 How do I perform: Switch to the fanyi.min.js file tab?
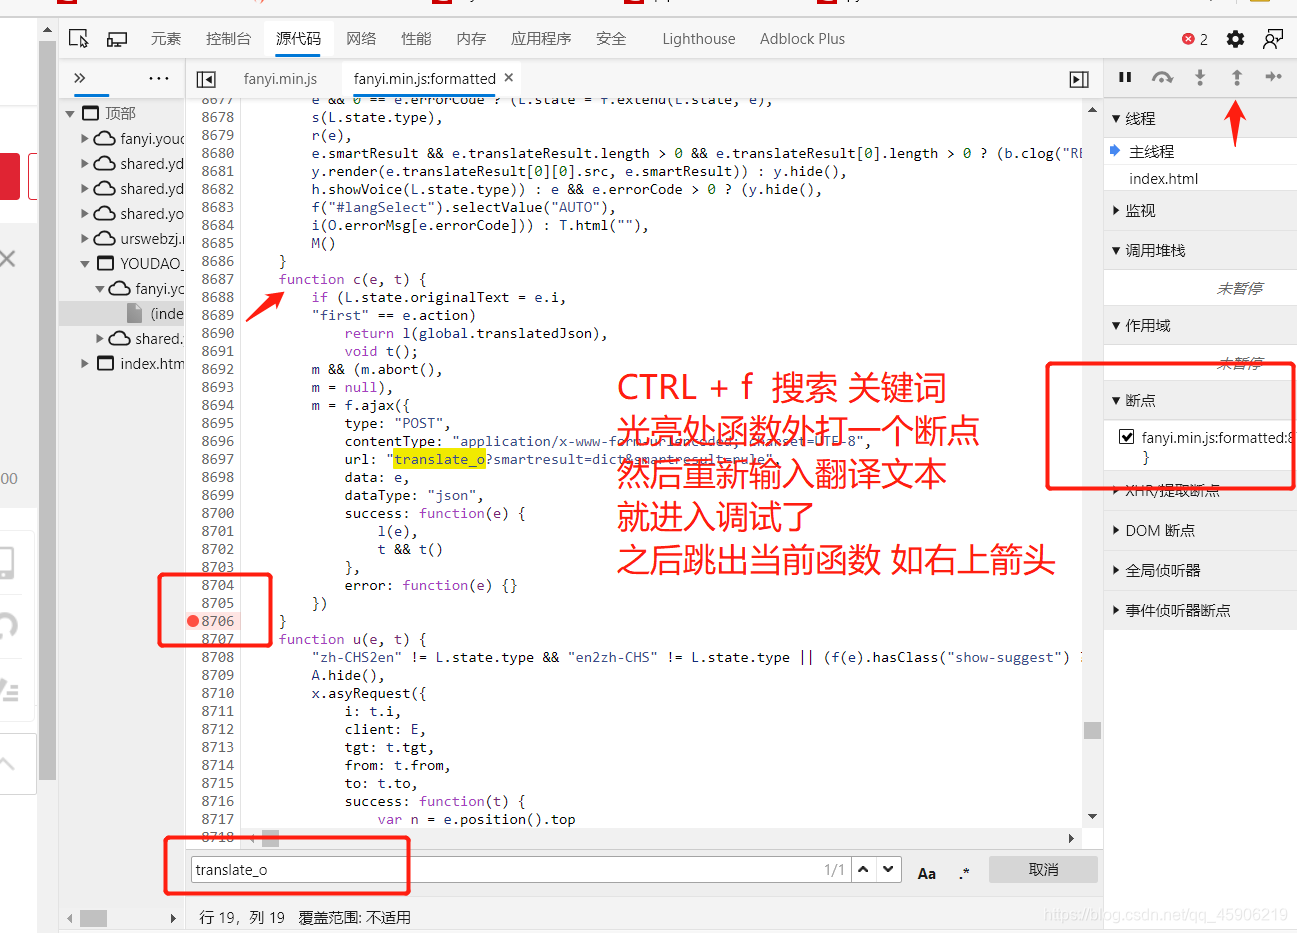[x=280, y=78]
